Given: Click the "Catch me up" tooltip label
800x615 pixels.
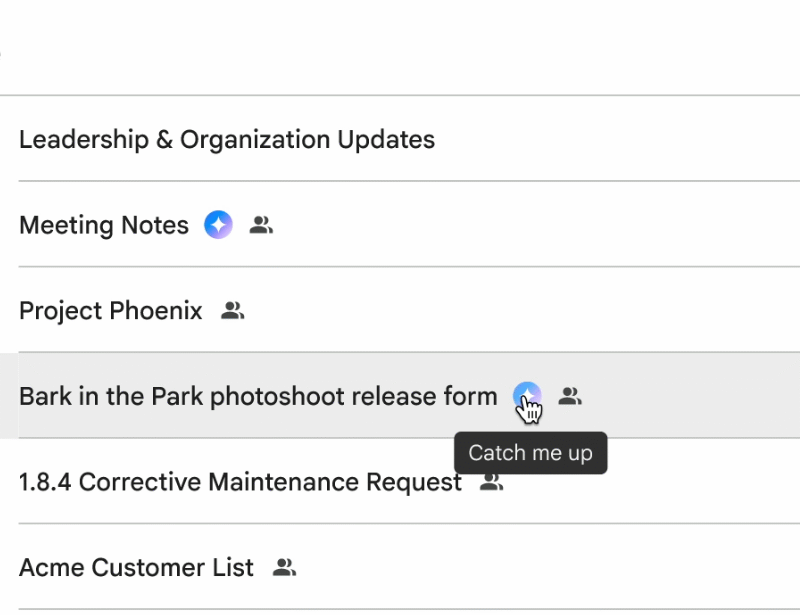Looking at the screenshot, I should [530, 453].
